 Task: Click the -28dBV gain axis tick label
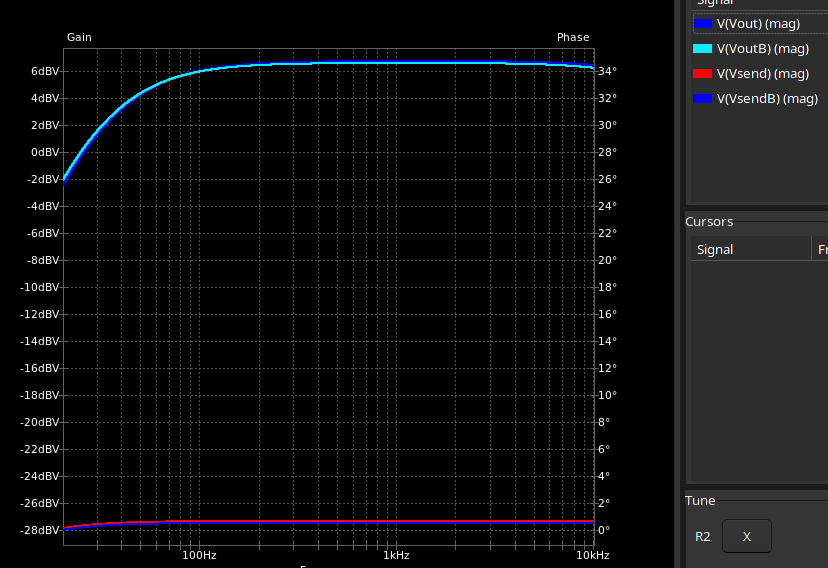[40, 530]
